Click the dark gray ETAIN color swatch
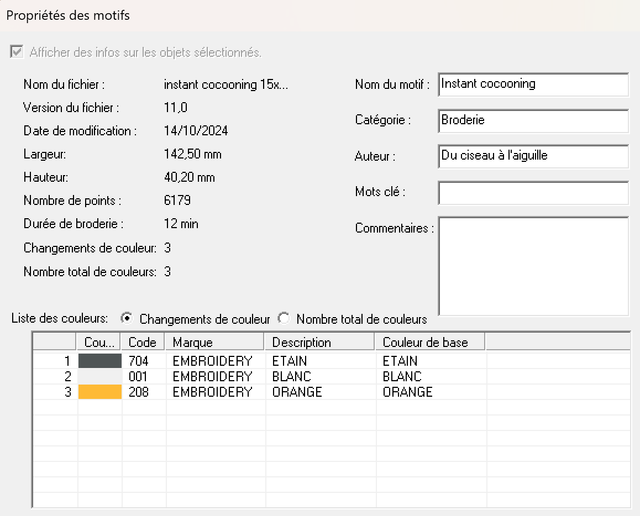This screenshot has height=516, width=640. coord(100,361)
